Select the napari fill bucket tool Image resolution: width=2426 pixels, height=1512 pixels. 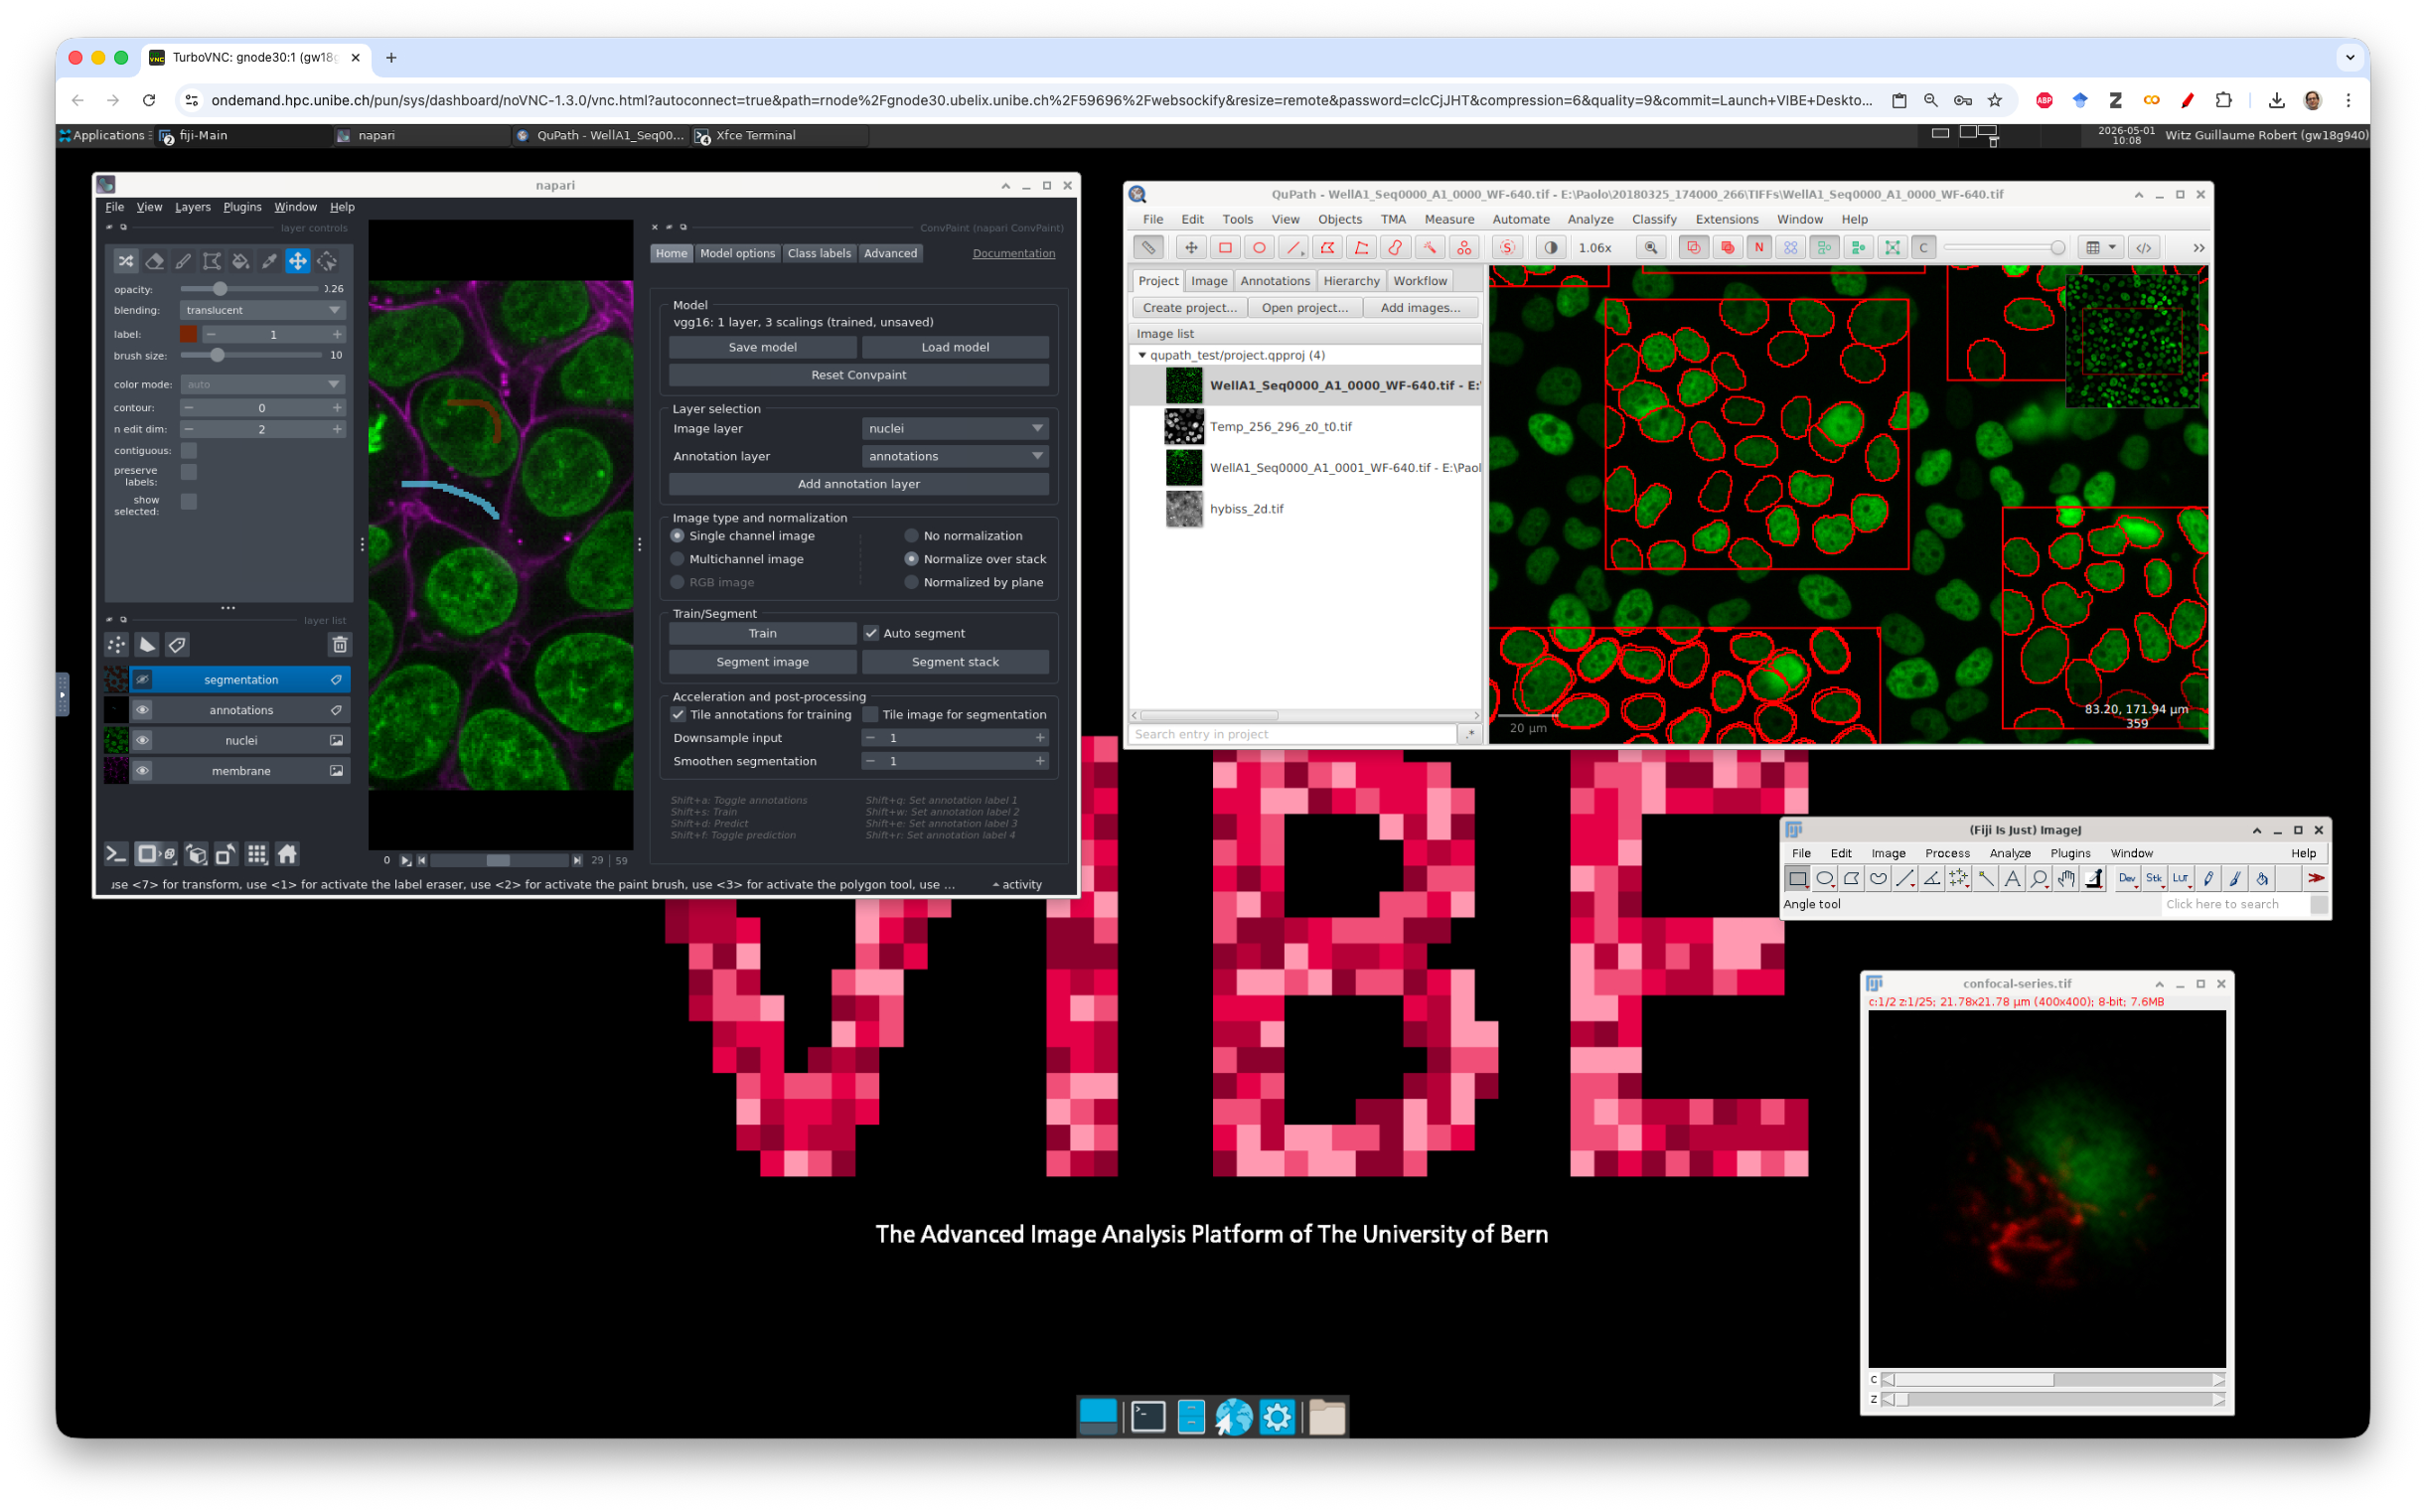[x=241, y=261]
